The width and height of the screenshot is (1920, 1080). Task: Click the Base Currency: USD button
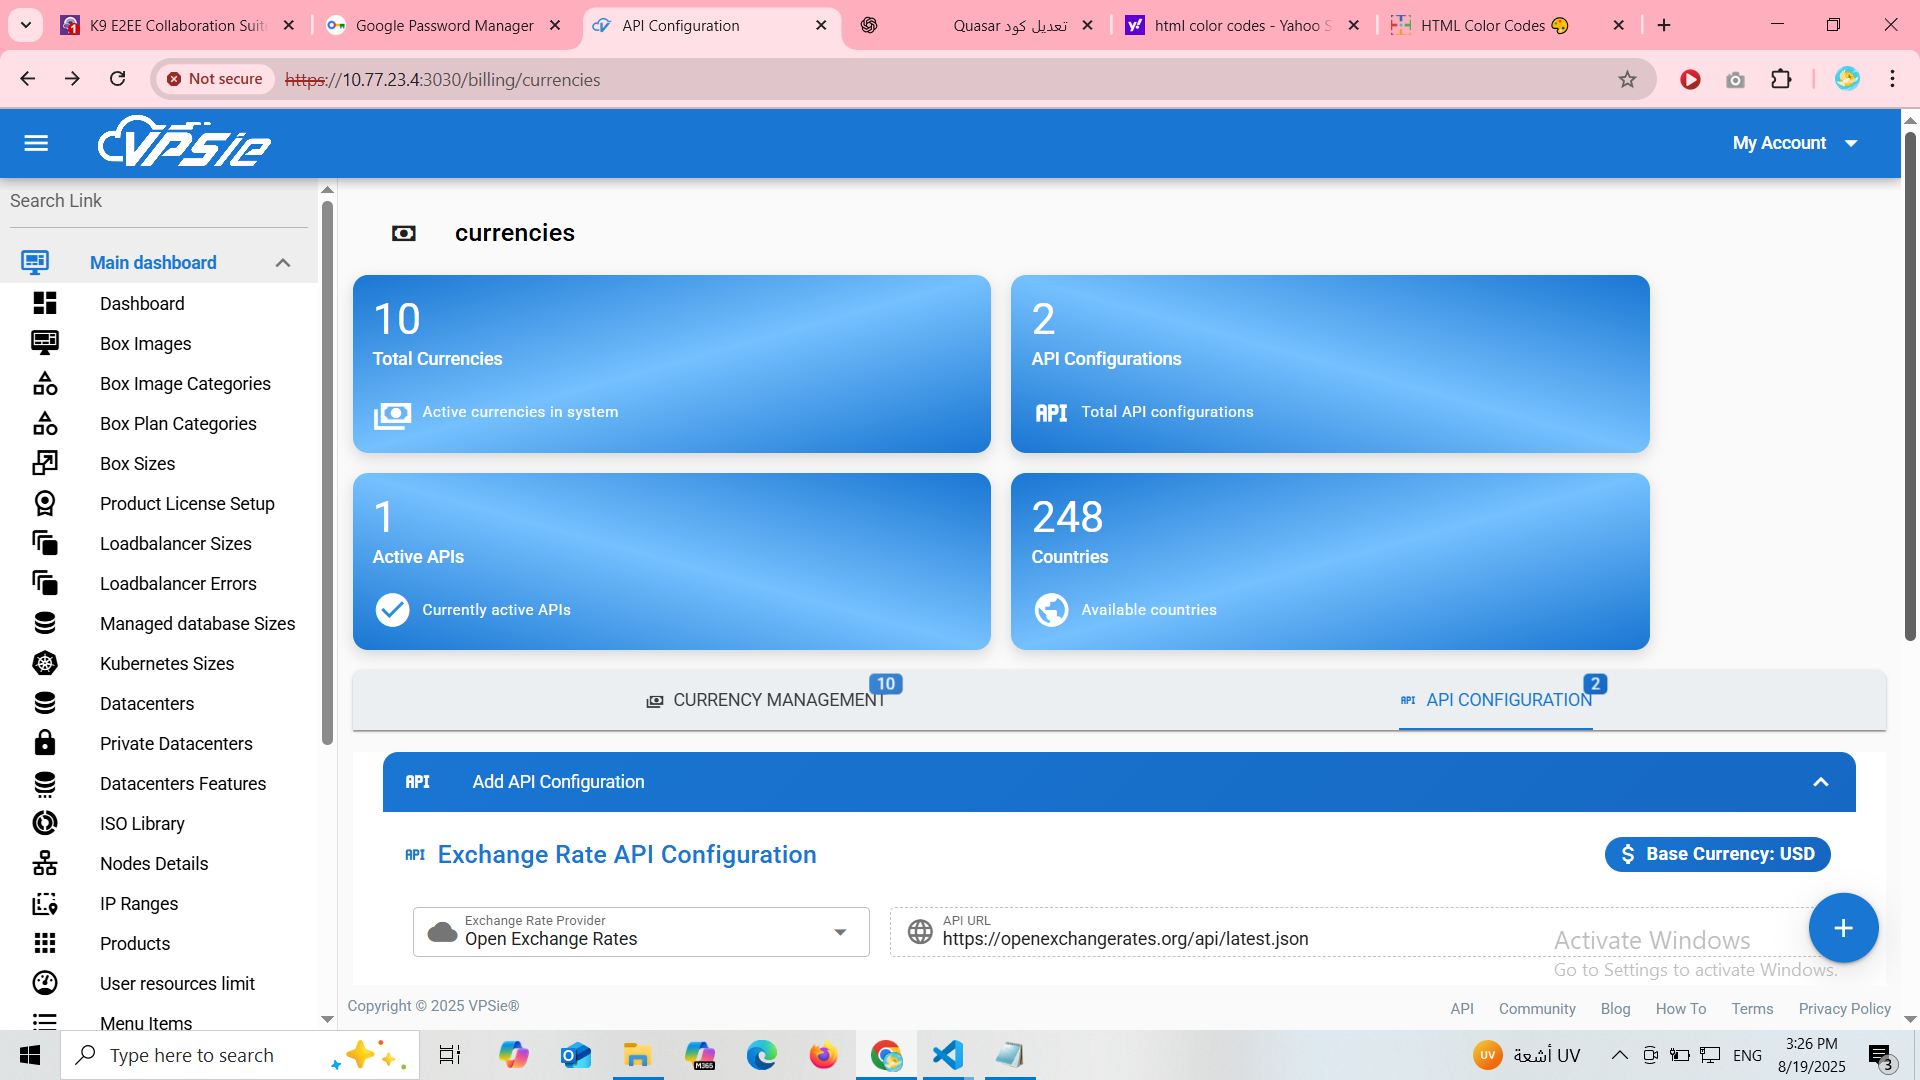1716,854
